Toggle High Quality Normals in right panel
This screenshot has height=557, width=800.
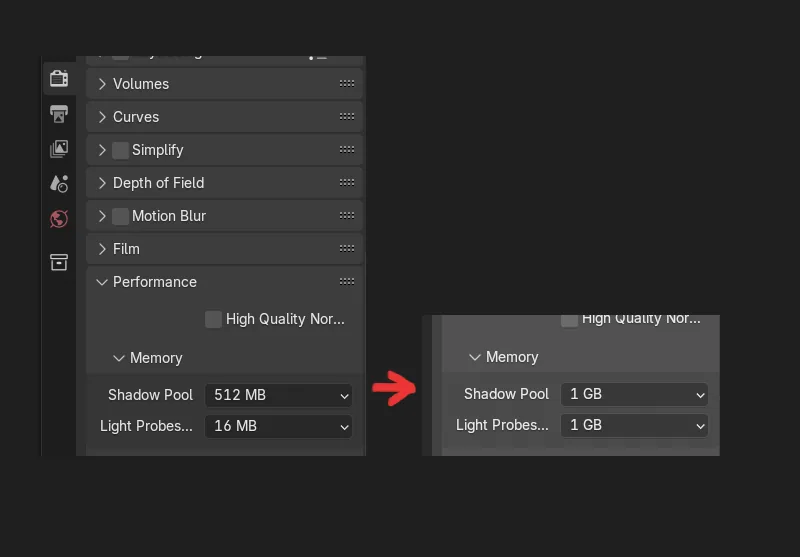[569, 321]
